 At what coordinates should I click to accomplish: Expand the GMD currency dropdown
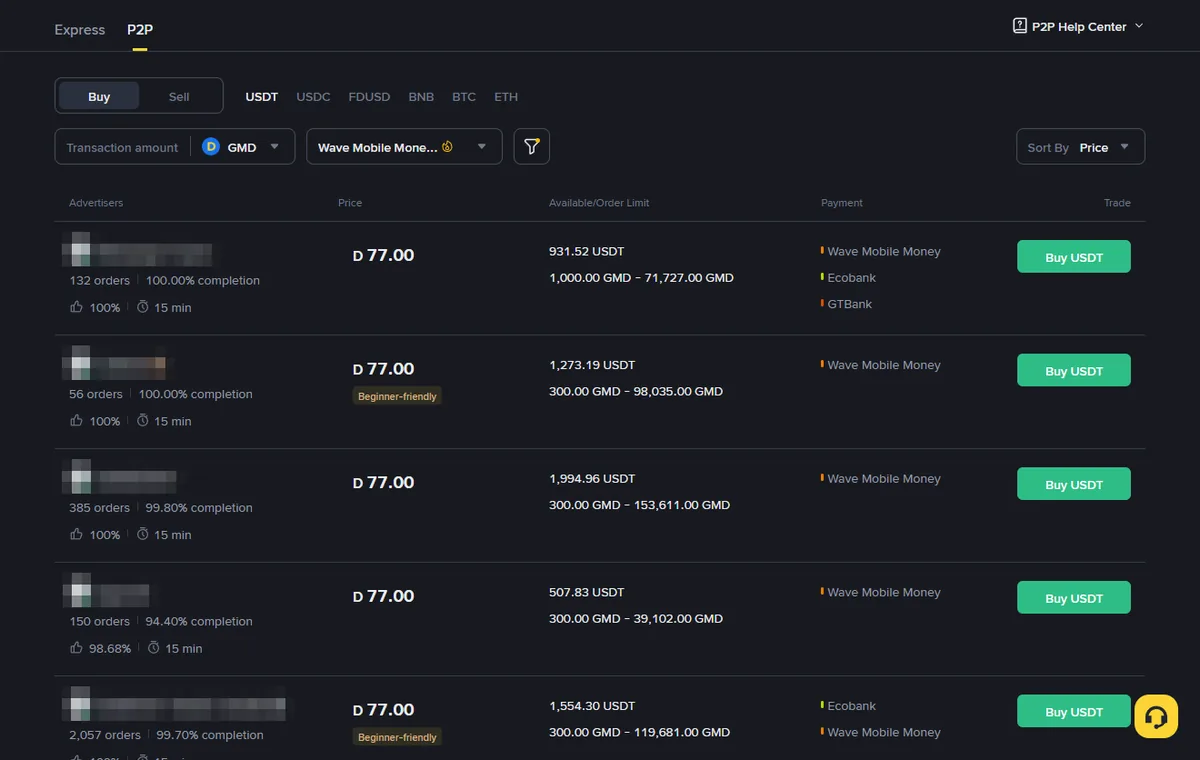click(243, 147)
